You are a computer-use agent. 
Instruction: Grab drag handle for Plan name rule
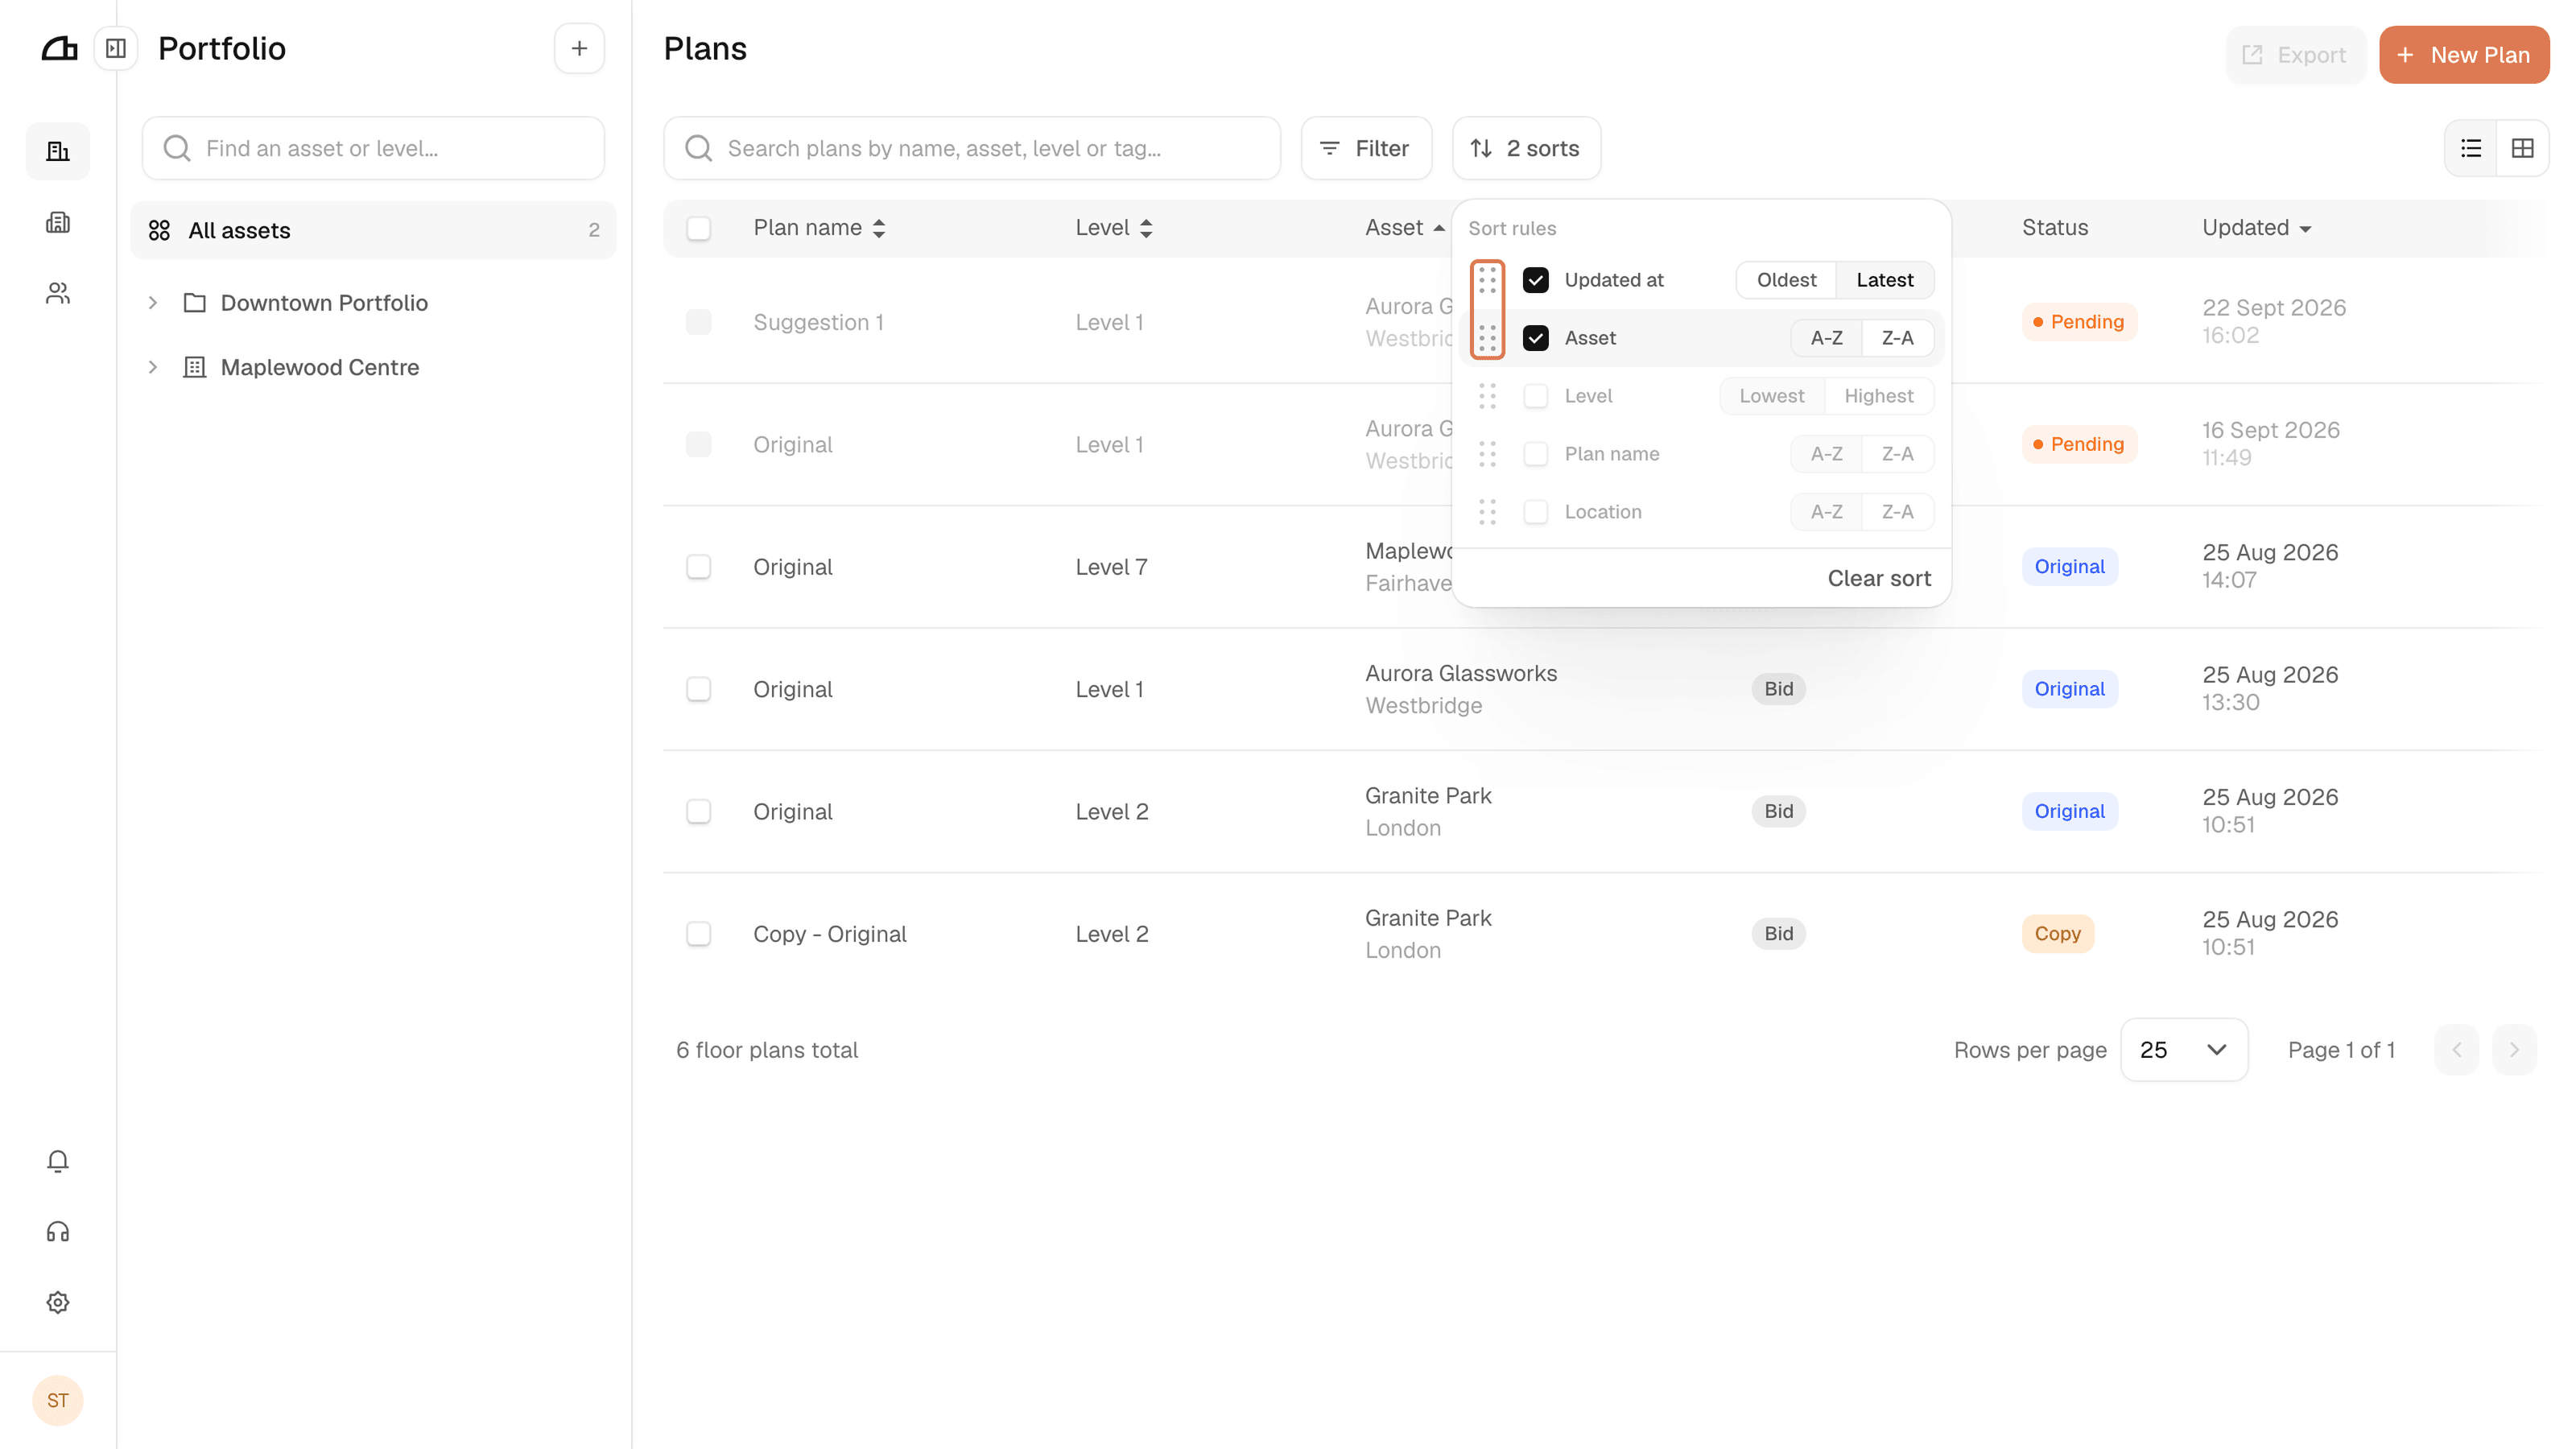(x=1487, y=454)
